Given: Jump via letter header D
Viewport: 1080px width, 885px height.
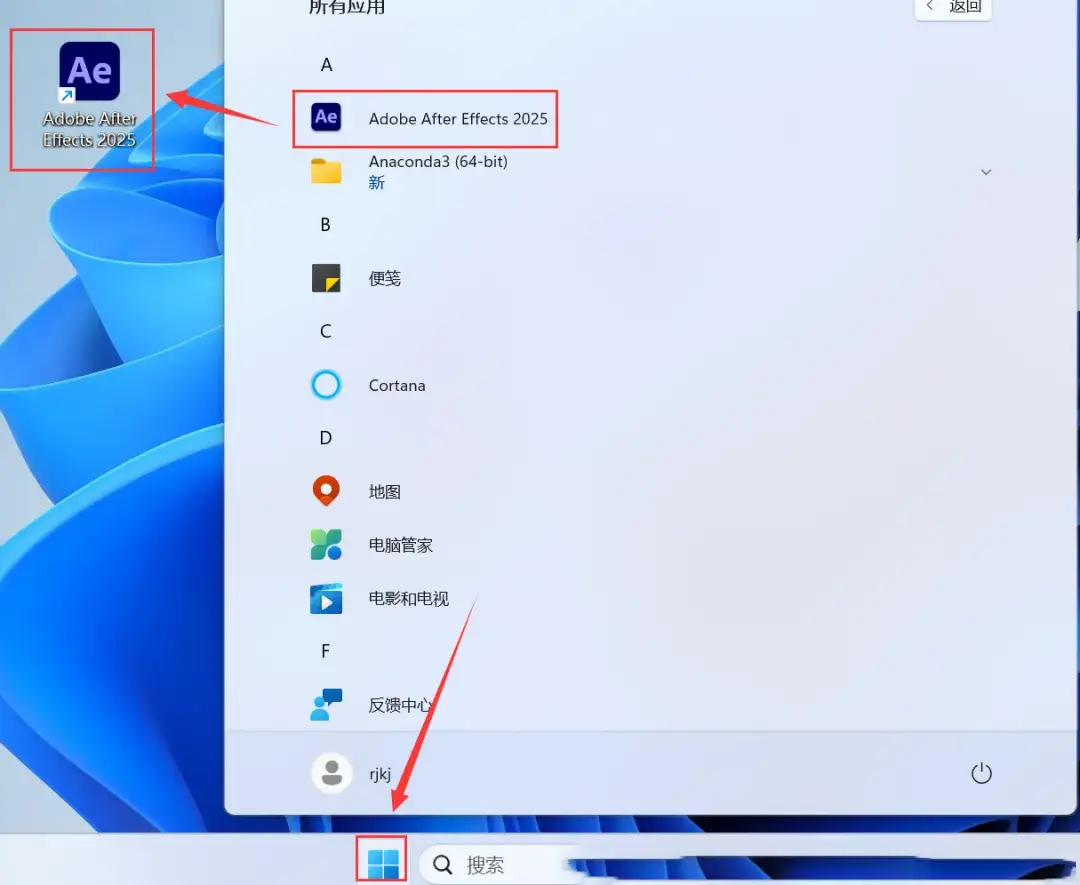Looking at the screenshot, I should pos(325,437).
